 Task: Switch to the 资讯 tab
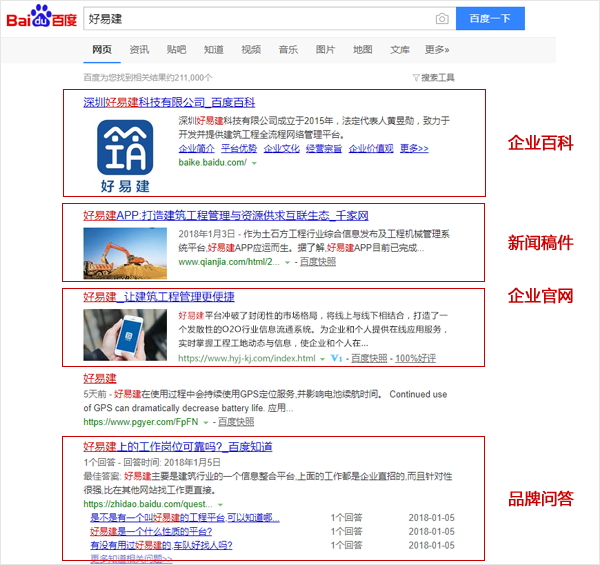[139, 49]
